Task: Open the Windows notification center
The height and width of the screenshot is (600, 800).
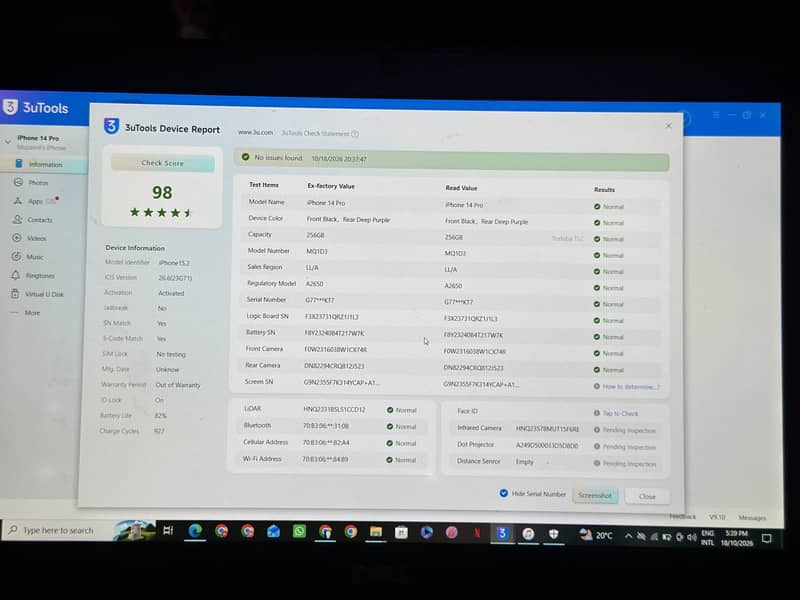Action: click(x=766, y=538)
